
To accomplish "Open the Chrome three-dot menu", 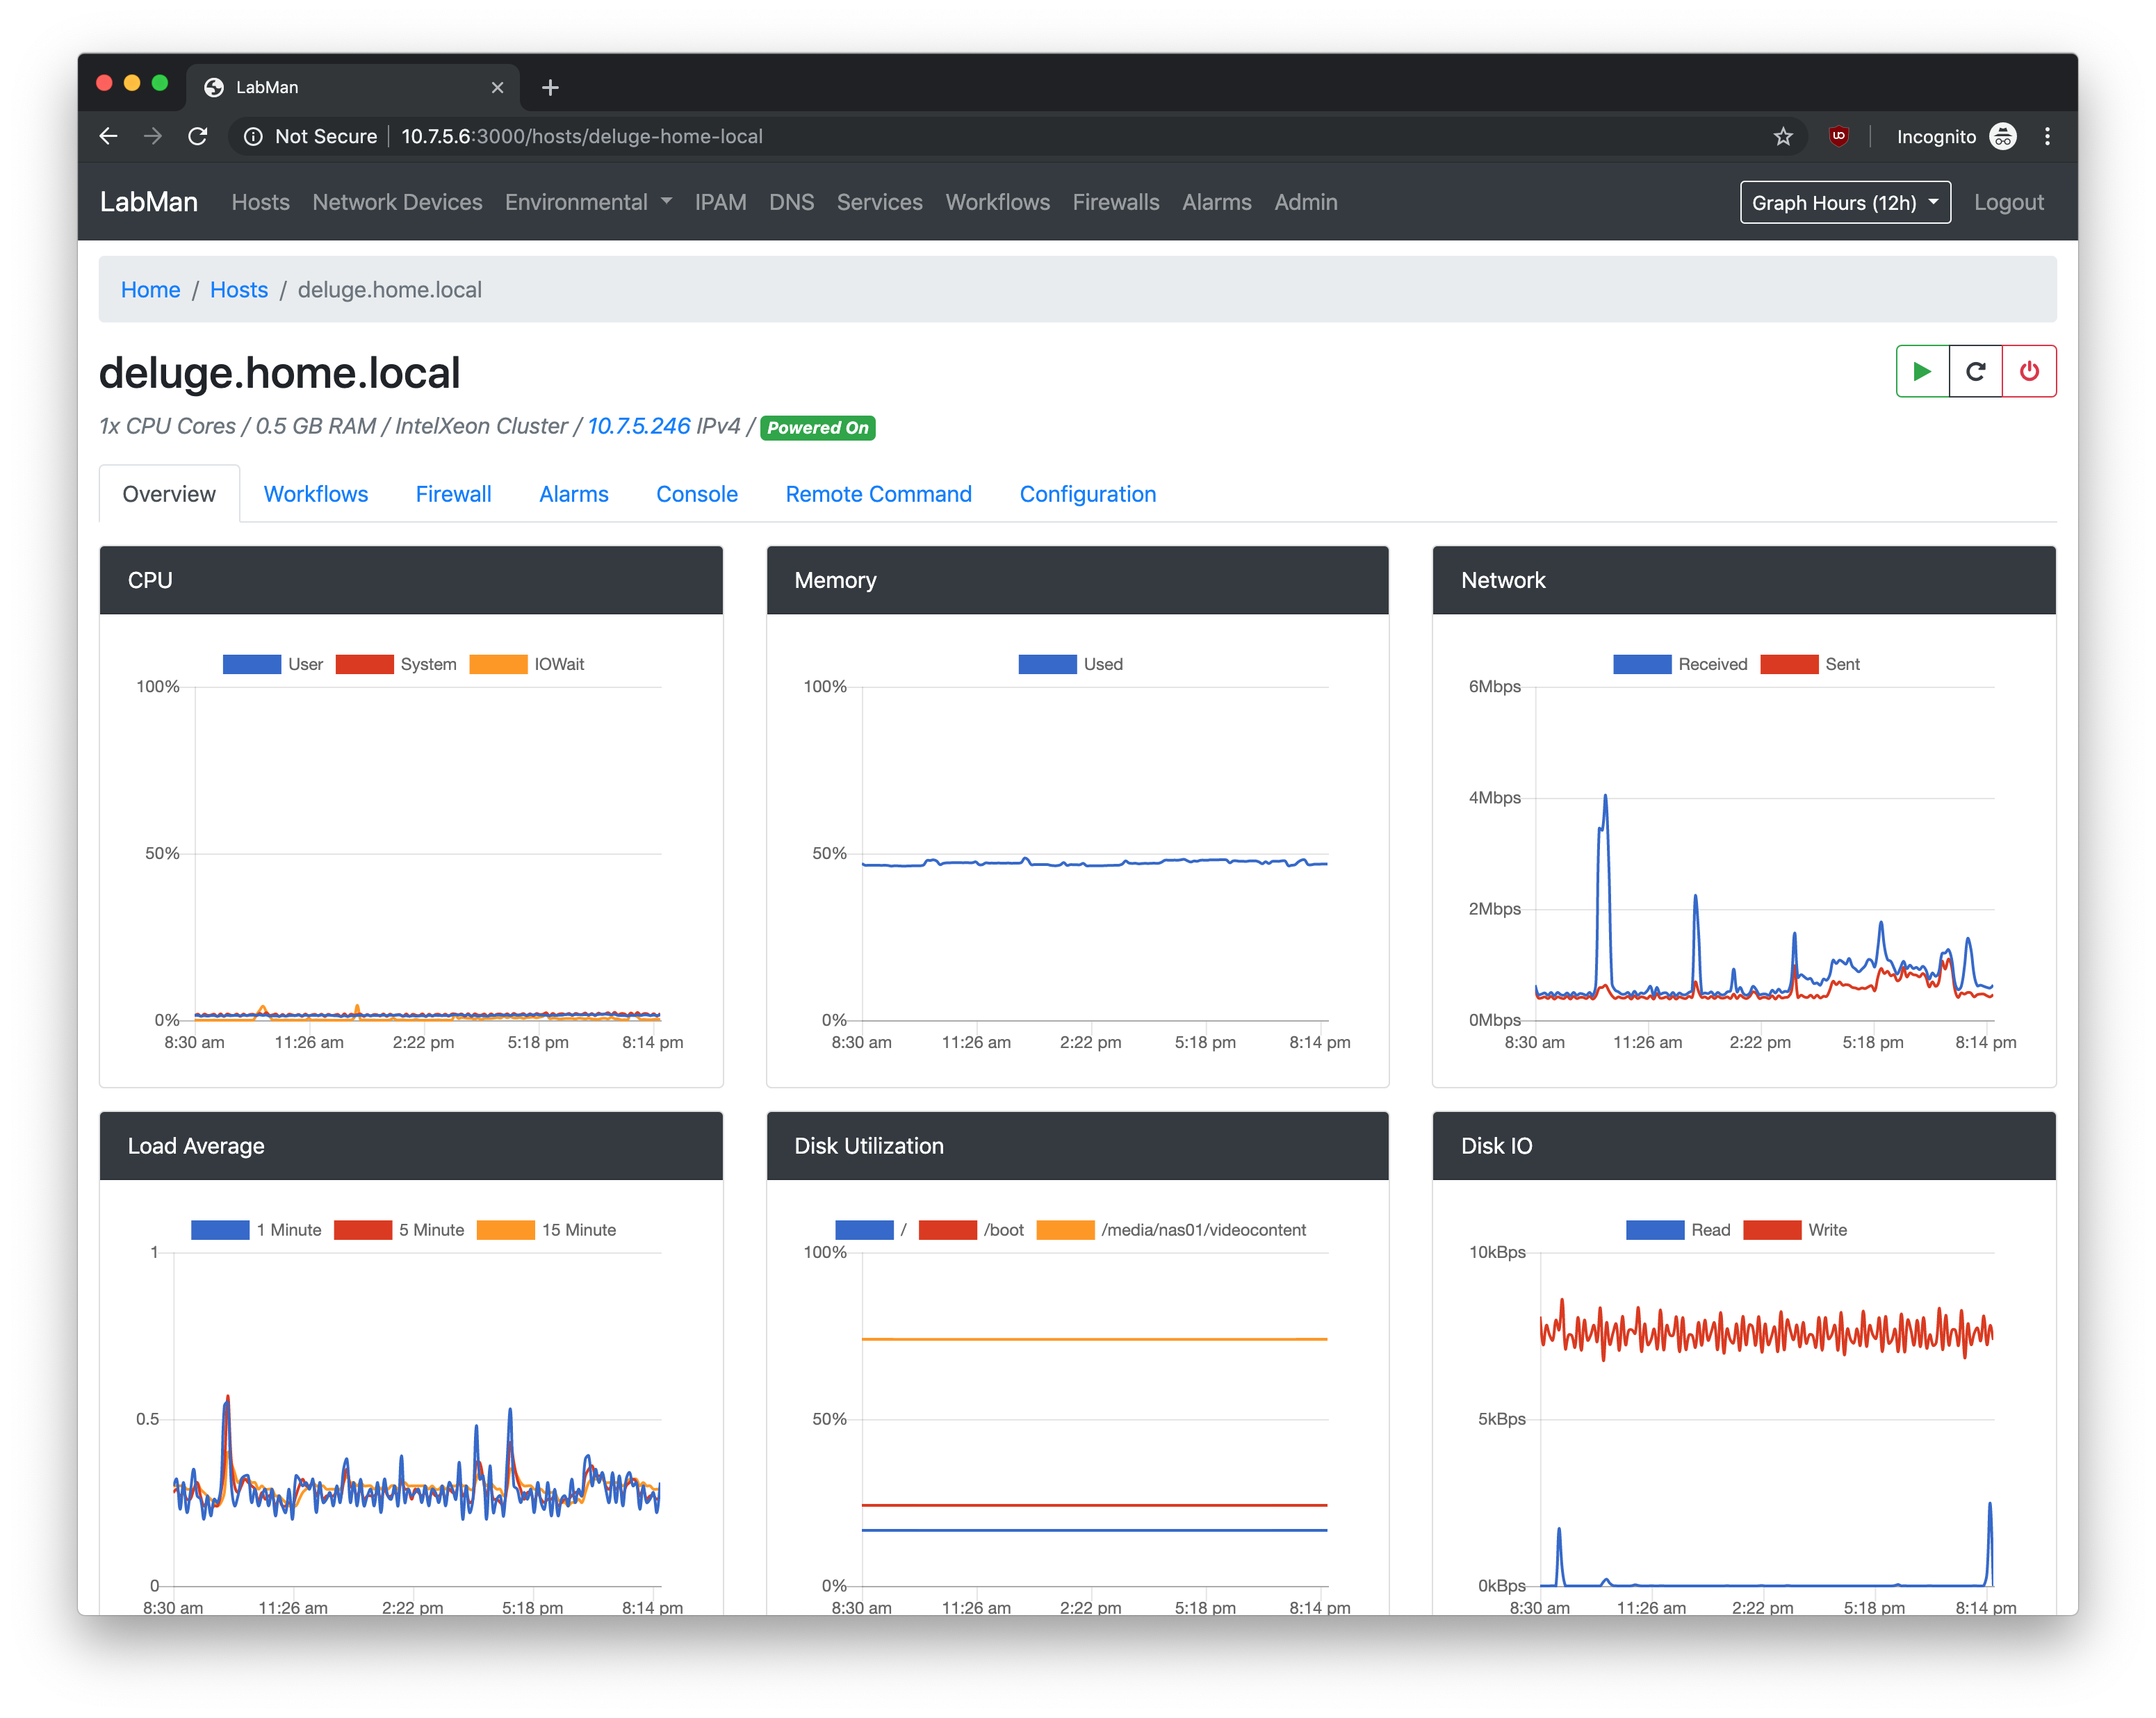I will [2047, 137].
